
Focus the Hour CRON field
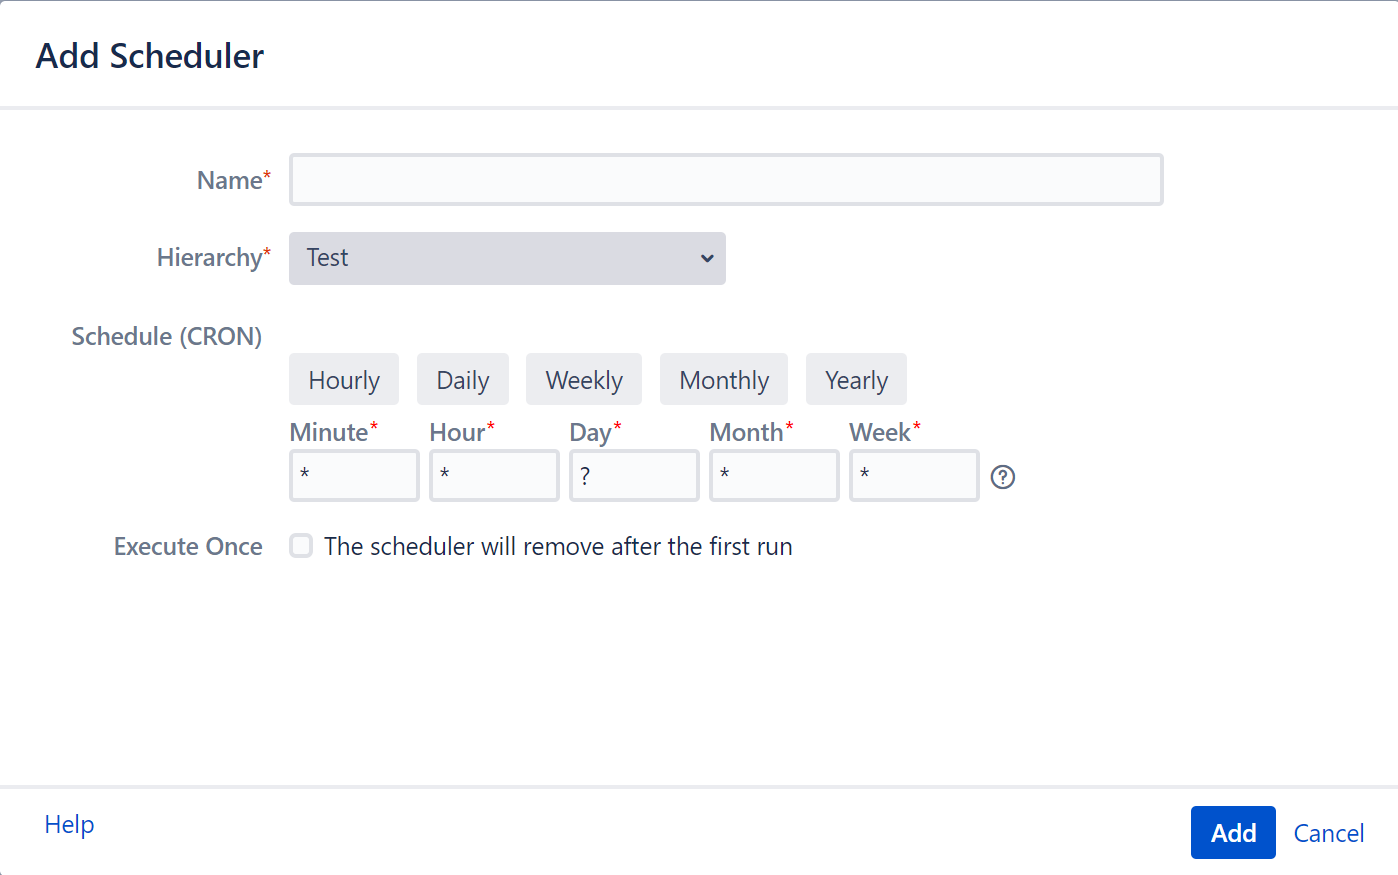point(494,476)
